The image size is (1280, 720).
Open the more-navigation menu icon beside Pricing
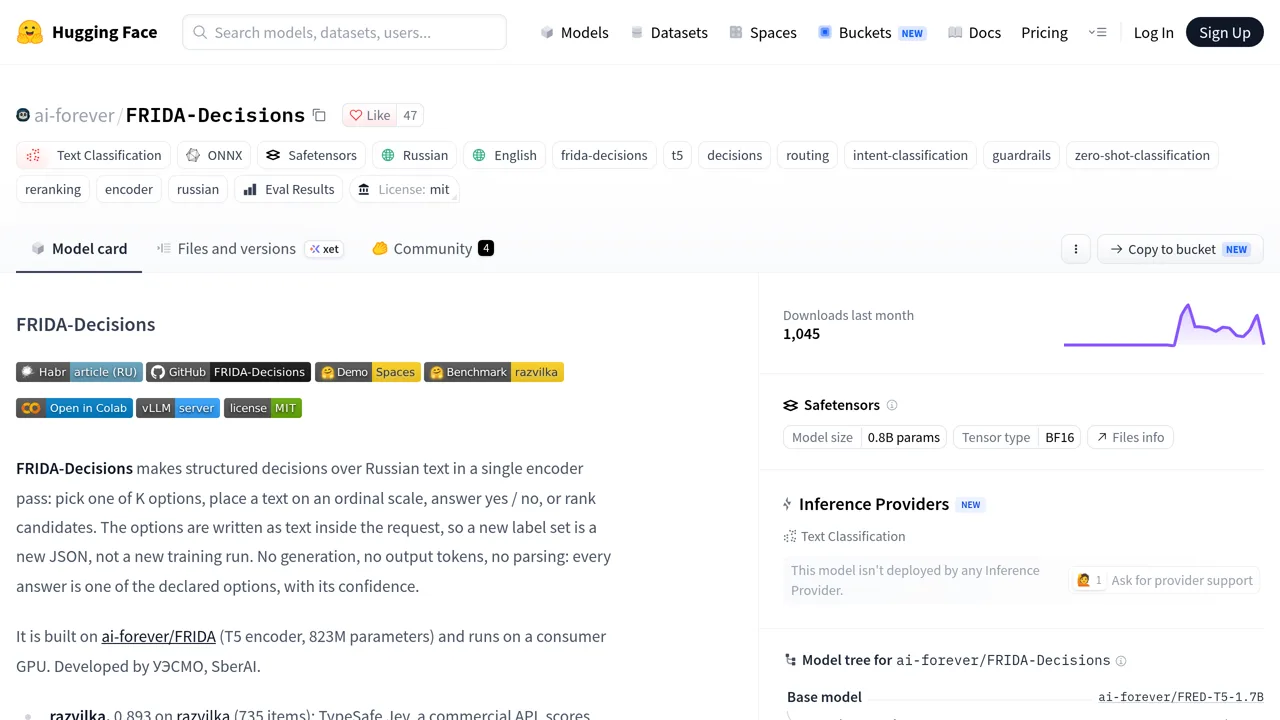coord(1097,32)
